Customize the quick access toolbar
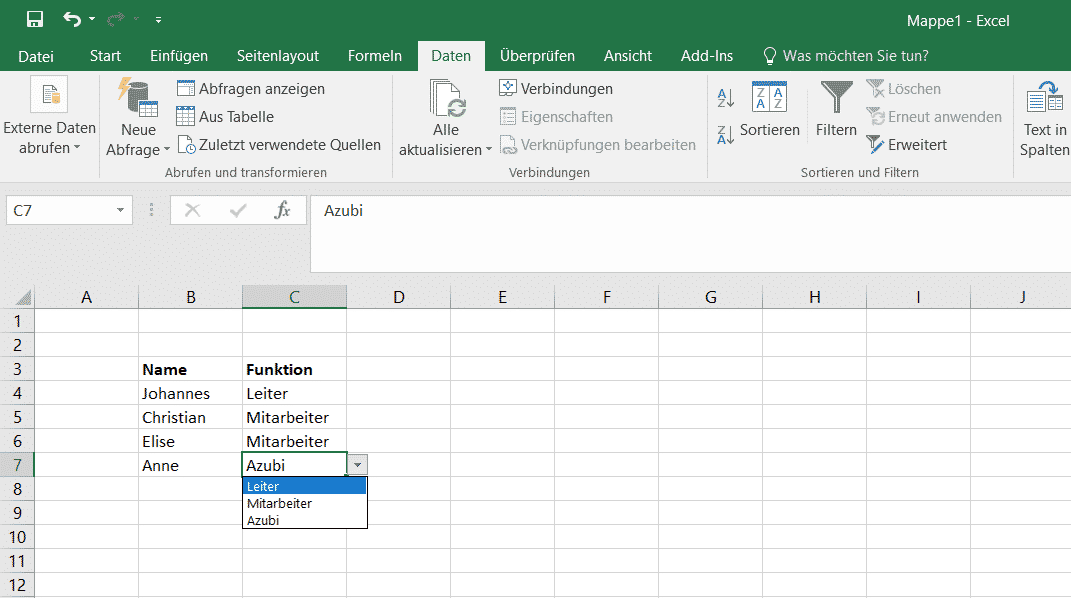This screenshot has height=598, width=1071. click(158, 20)
